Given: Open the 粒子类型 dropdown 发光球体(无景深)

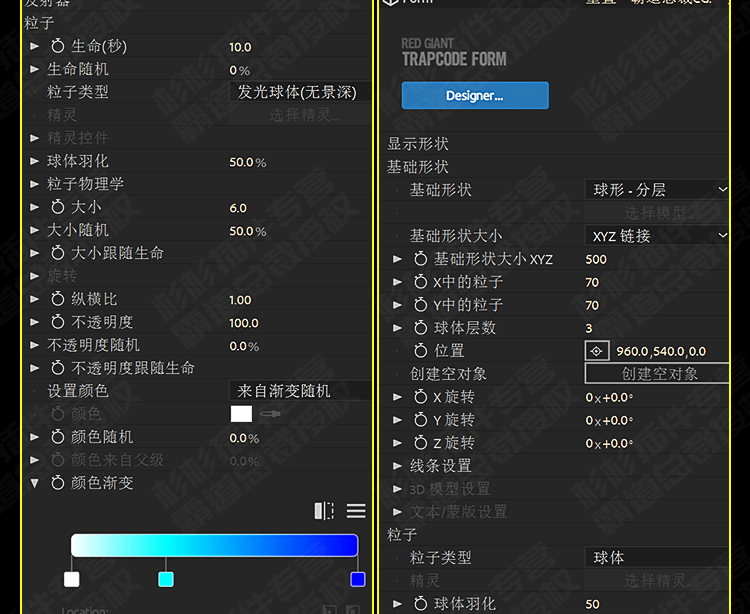Looking at the screenshot, I should pyautogui.click(x=300, y=92).
